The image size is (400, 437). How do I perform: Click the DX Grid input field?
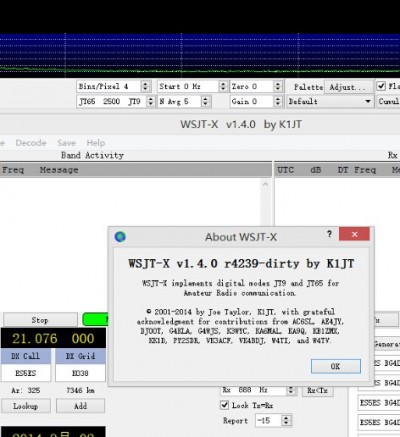click(x=80, y=373)
